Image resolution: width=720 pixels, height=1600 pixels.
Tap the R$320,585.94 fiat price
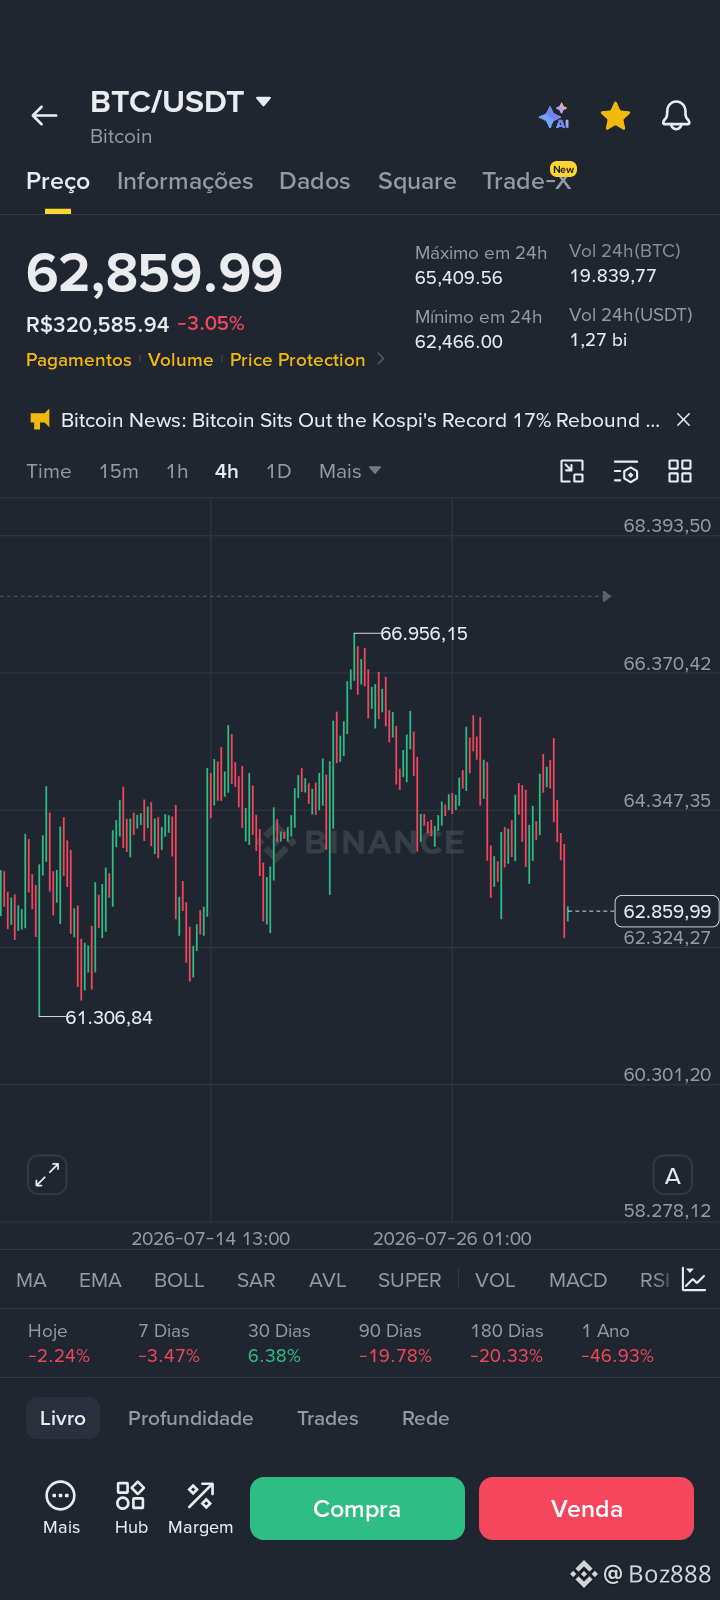click(98, 324)
